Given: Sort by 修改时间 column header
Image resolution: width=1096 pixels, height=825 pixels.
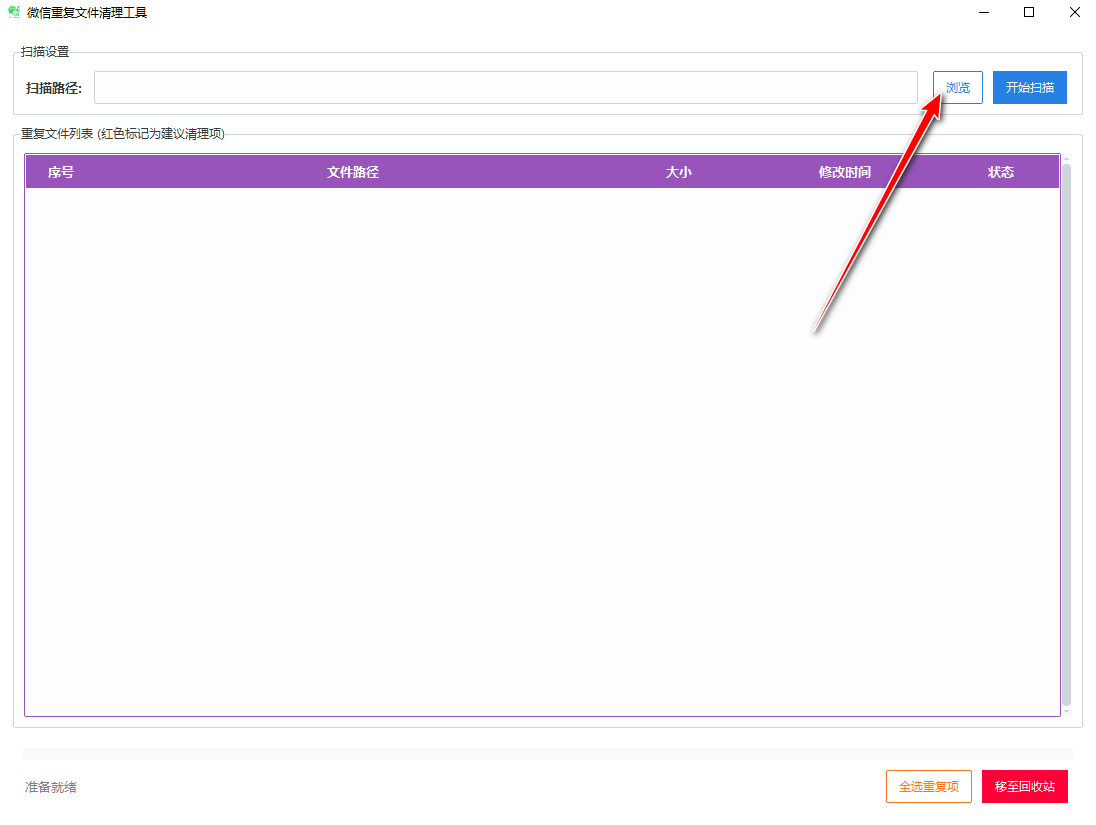Looking at the screenshot, I should pos(844,172).
